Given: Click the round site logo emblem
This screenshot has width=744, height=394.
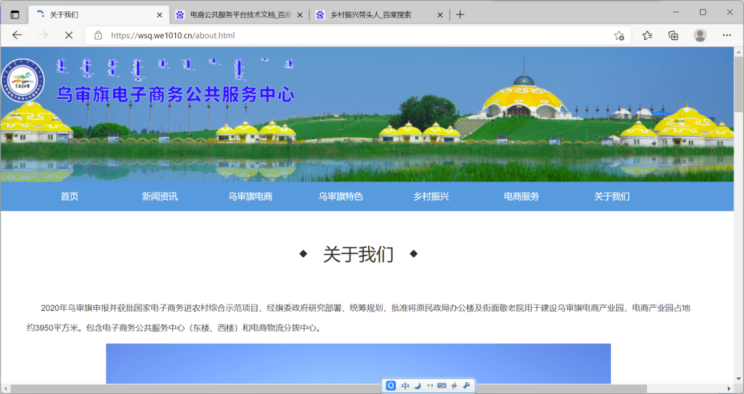Looking at the screenshot, I should [x=23, y=80].
